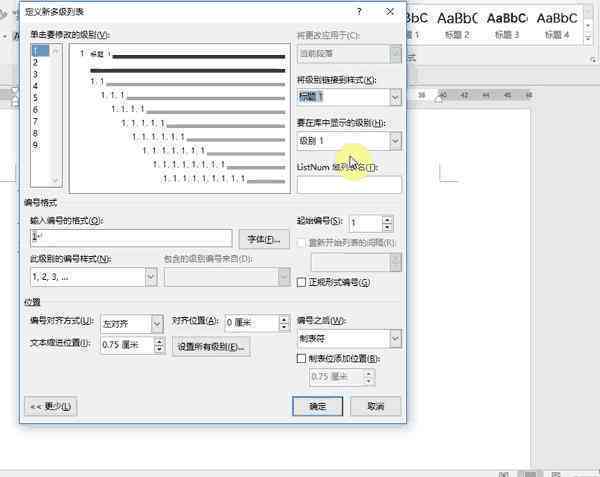600x477 pixels.
Task: Click the multilevel list preview area
Action: [180, 118]
